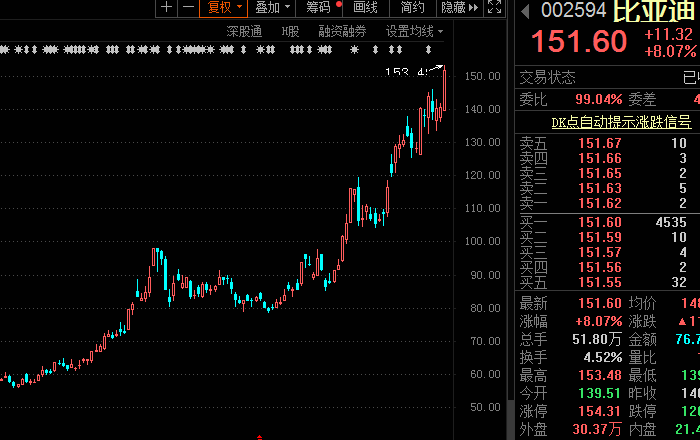Click the 涨幅 value +8.07%

[598, 321]
